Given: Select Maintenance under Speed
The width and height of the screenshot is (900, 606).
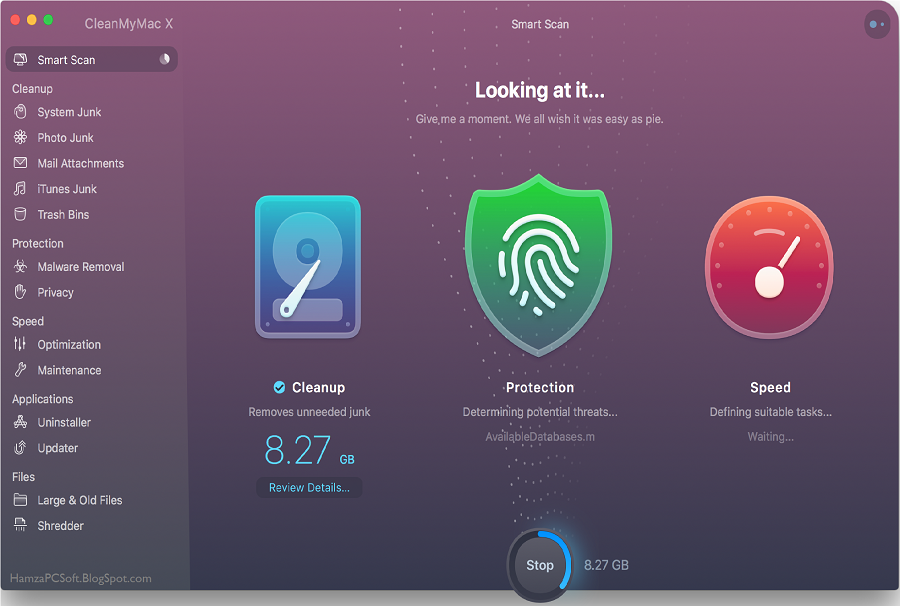Looking at the screenshot, I should click(x=69, y=371).
